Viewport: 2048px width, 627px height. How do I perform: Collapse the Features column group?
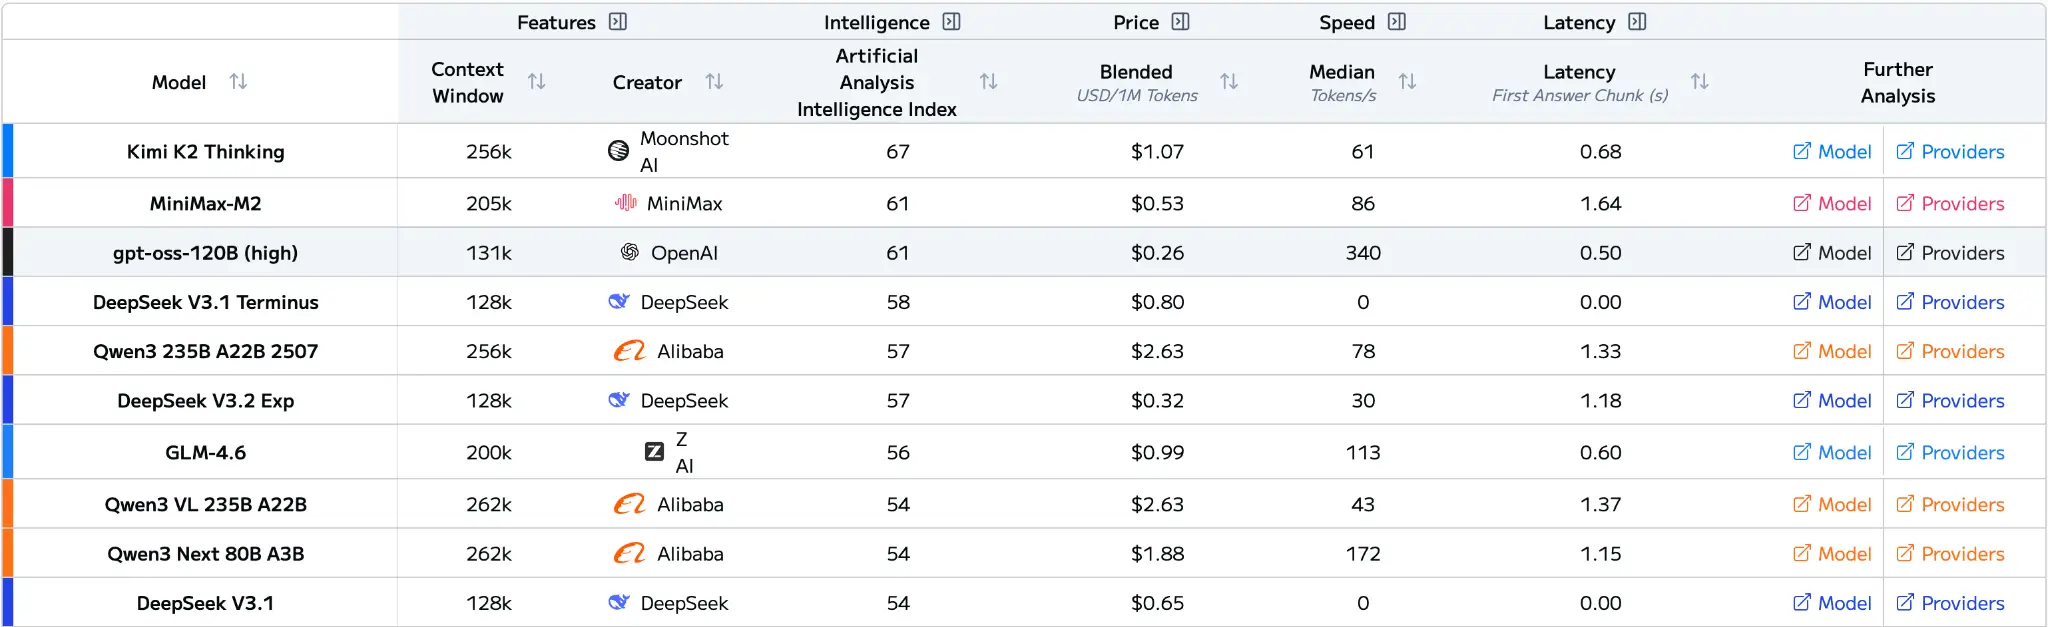(618, 22)
